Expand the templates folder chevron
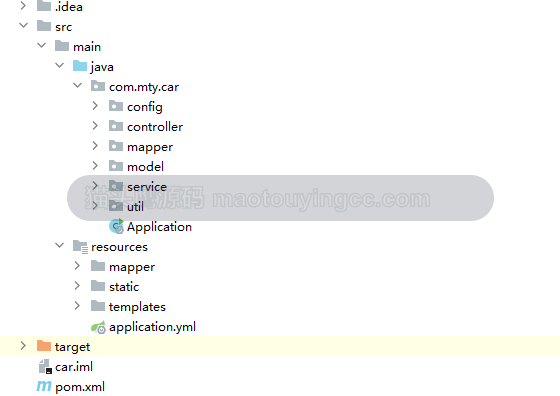 coord(77,306)
